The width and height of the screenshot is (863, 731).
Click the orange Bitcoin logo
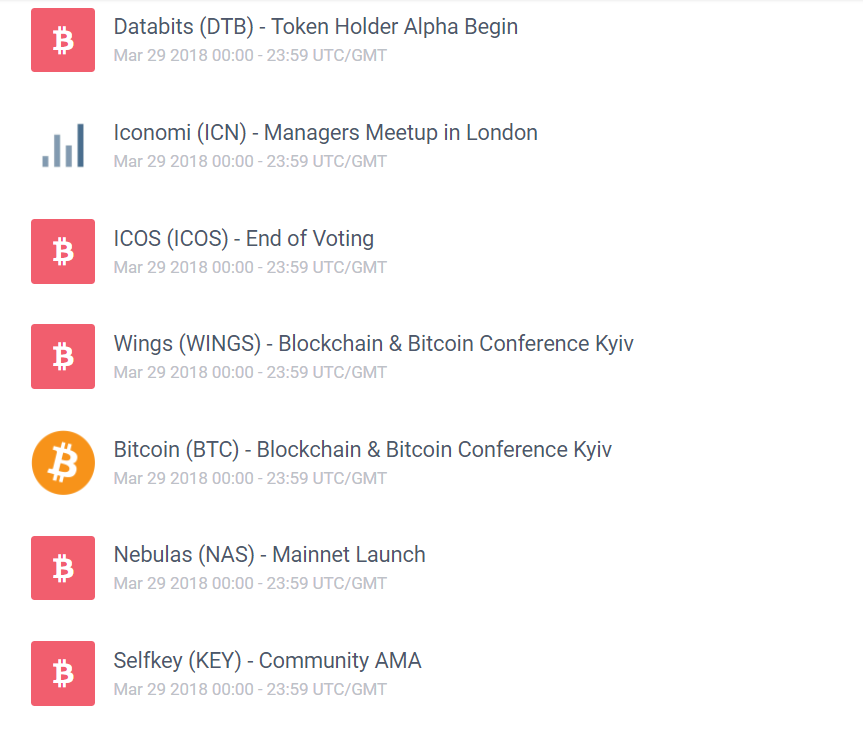63,462
